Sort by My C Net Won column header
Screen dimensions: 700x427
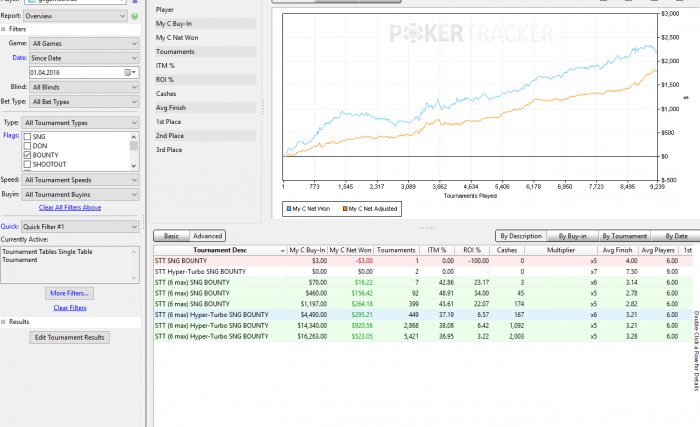tap(350, 250)
